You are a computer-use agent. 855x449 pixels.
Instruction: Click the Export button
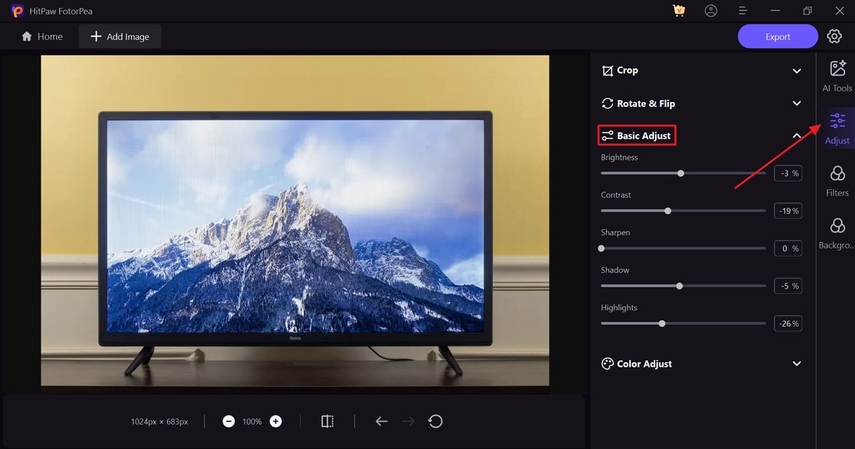[777, 37]
